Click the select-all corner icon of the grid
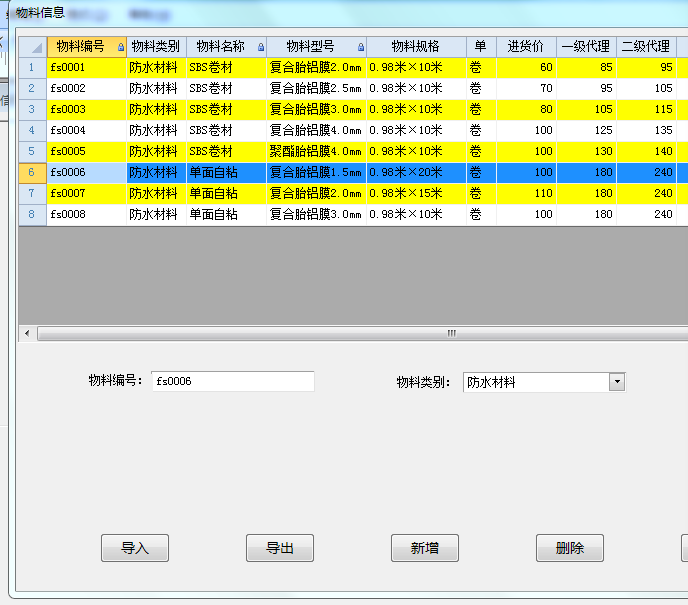688x605 pixels. pyautogui.click(x=33, y=47)
